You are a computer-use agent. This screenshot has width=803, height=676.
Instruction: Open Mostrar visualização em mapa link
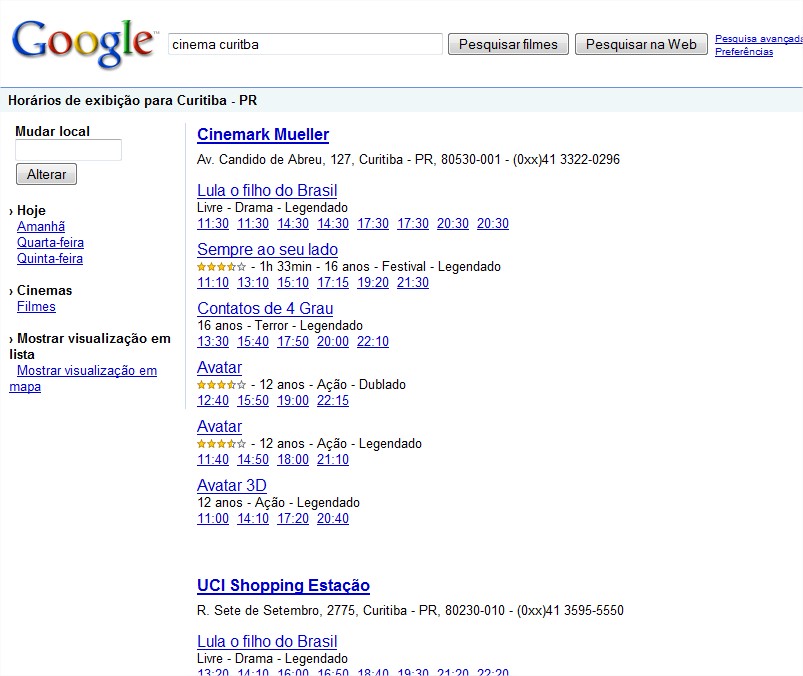click(87, 370)
